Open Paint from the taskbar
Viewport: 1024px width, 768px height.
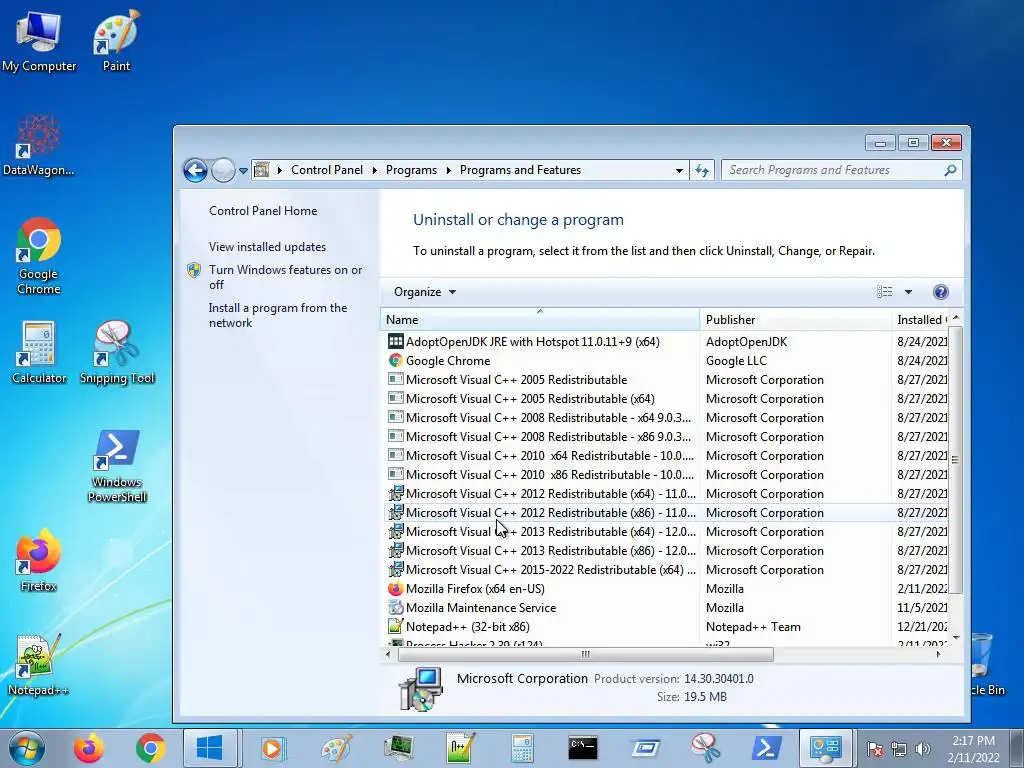(x=336, y=748)
